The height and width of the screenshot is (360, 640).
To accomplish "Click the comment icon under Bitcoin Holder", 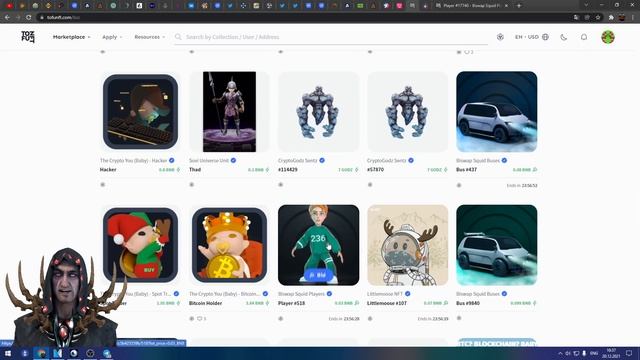I will click(x=200, y=318).
